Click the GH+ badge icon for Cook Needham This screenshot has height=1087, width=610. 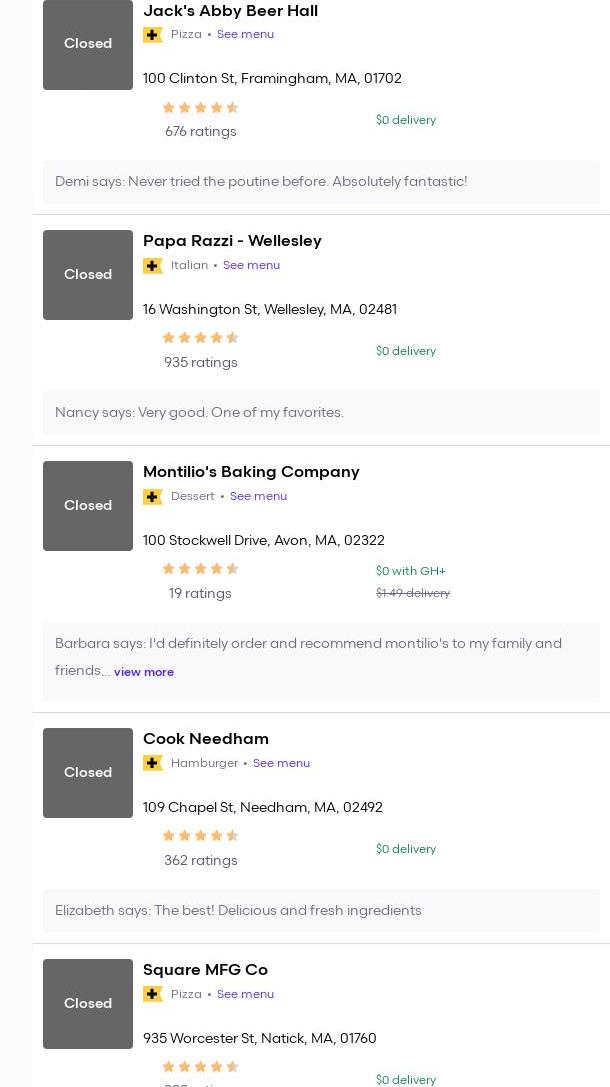point(153,764)
